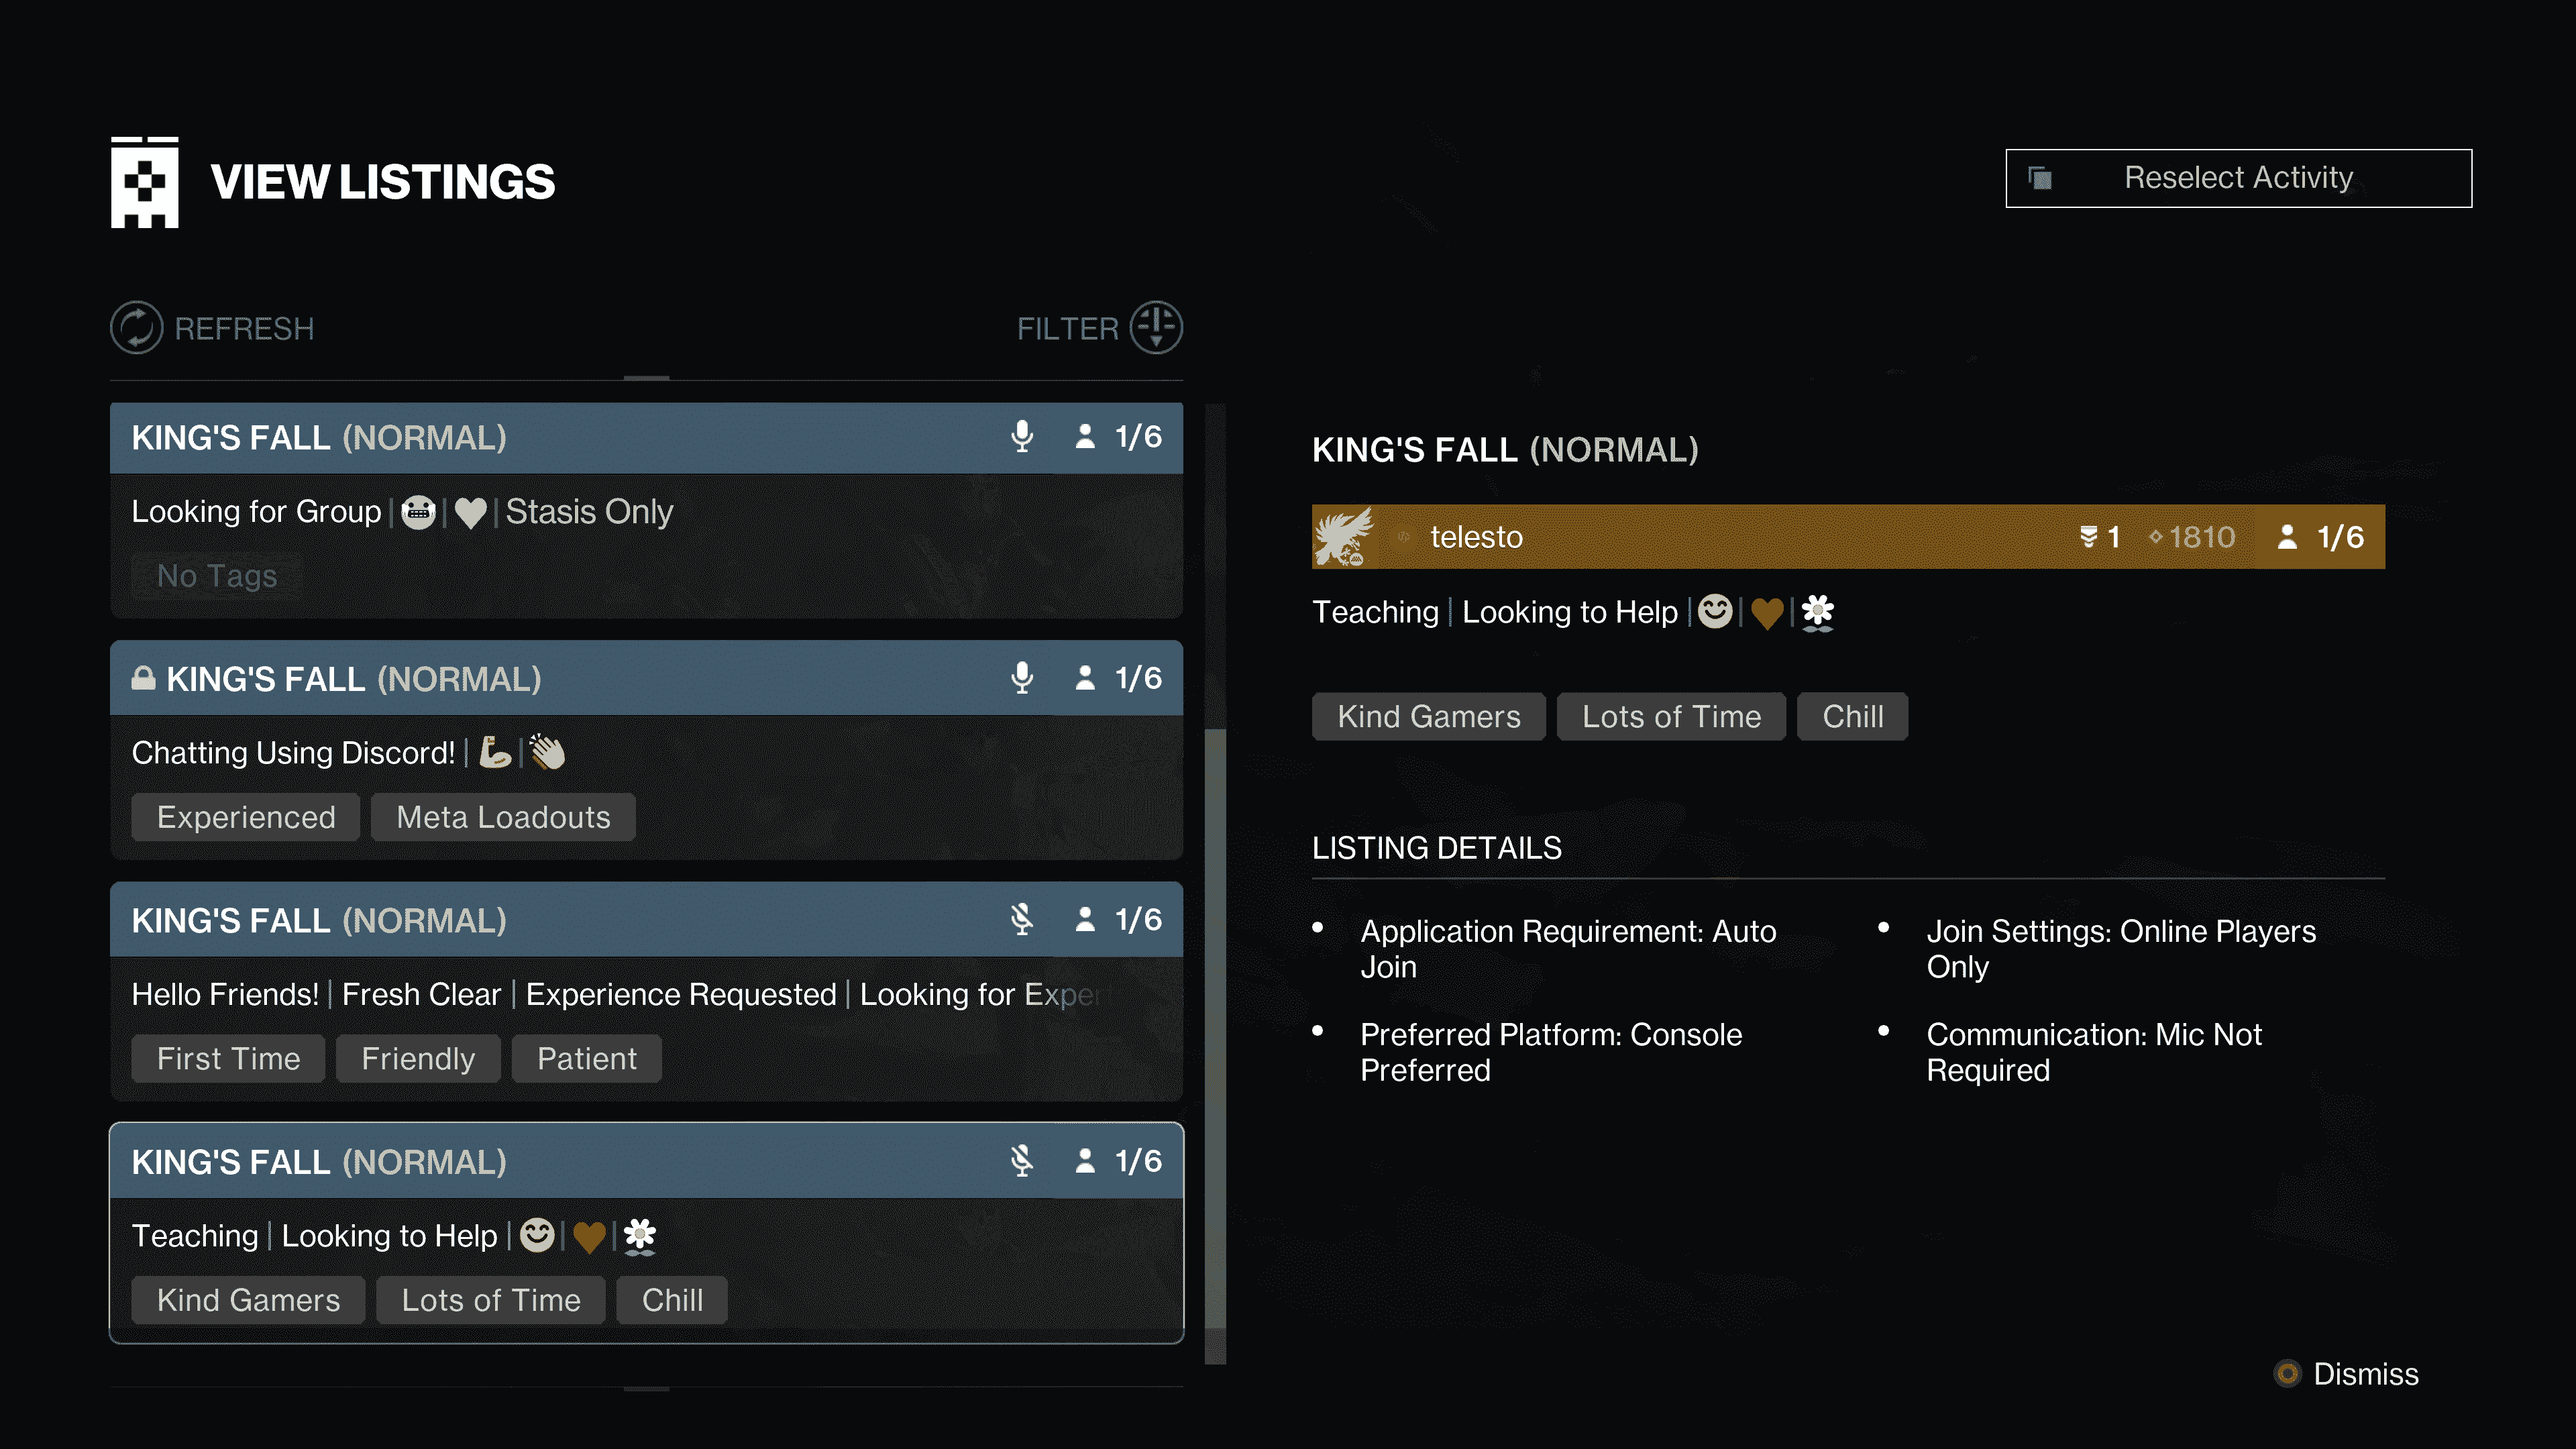Click the white heart emoji in Stasis listing
The width and height of the screenshot is (2576, 1449).
click(x=470, y=513)
